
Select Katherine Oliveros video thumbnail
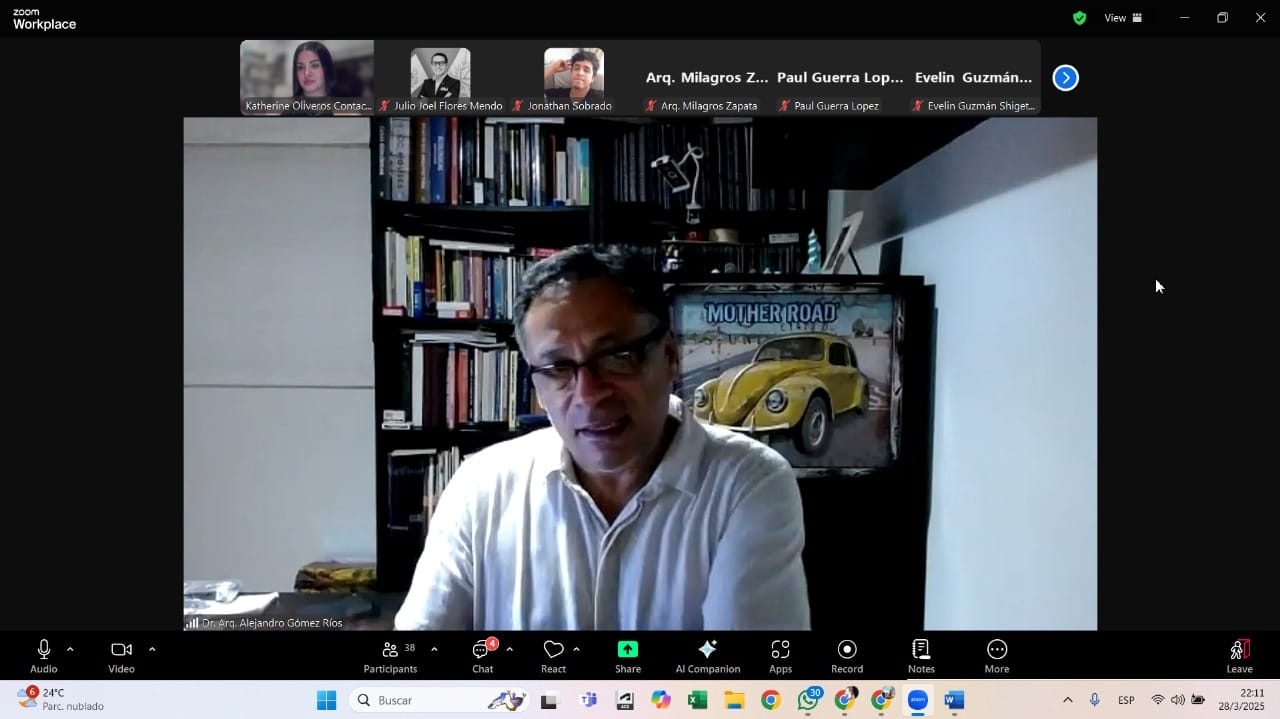[x=307, y=77]
